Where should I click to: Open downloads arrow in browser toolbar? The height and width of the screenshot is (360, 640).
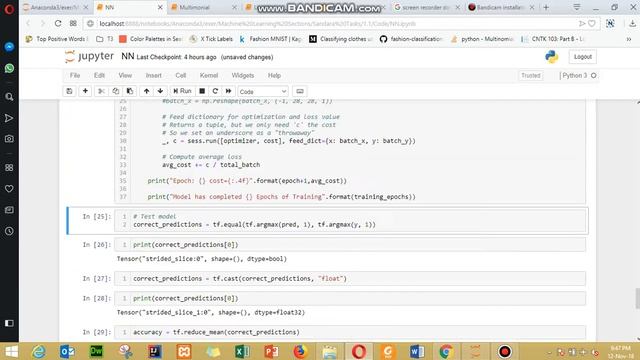632,24
